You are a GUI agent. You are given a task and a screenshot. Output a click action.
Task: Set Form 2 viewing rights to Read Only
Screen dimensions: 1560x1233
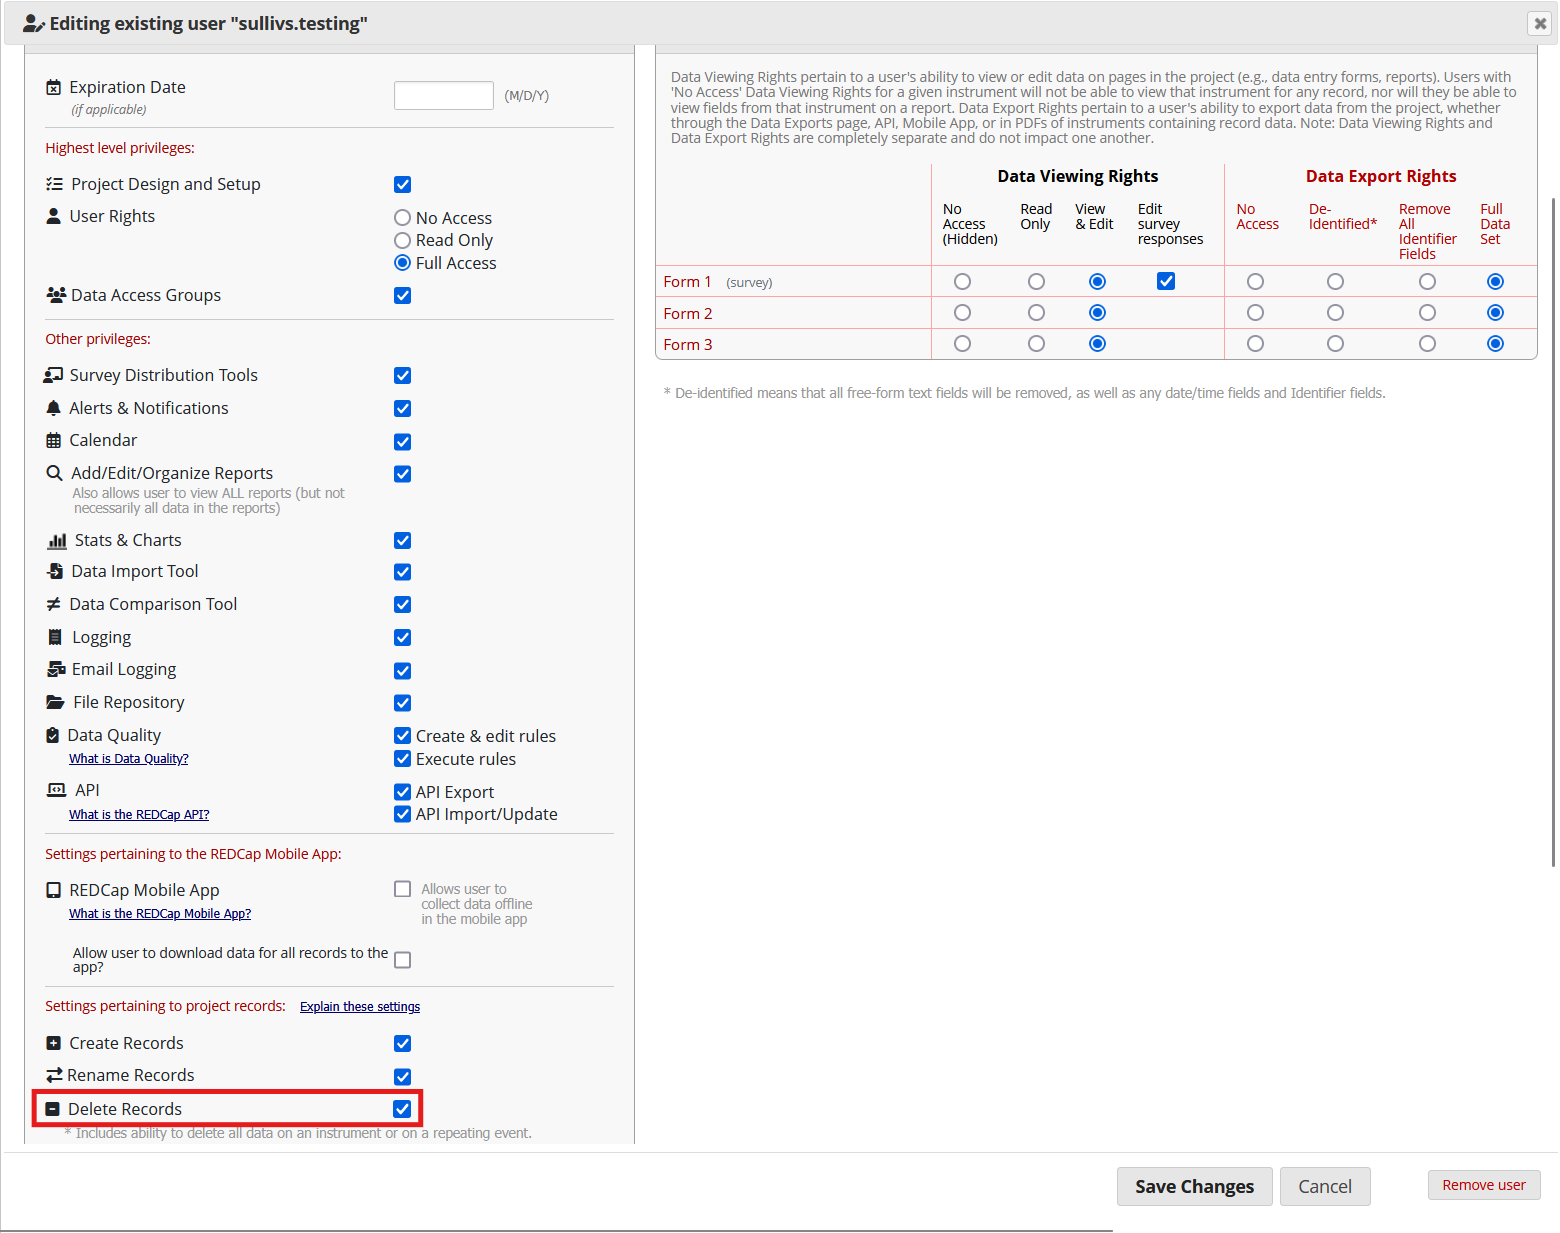[x=1036, y=312]
